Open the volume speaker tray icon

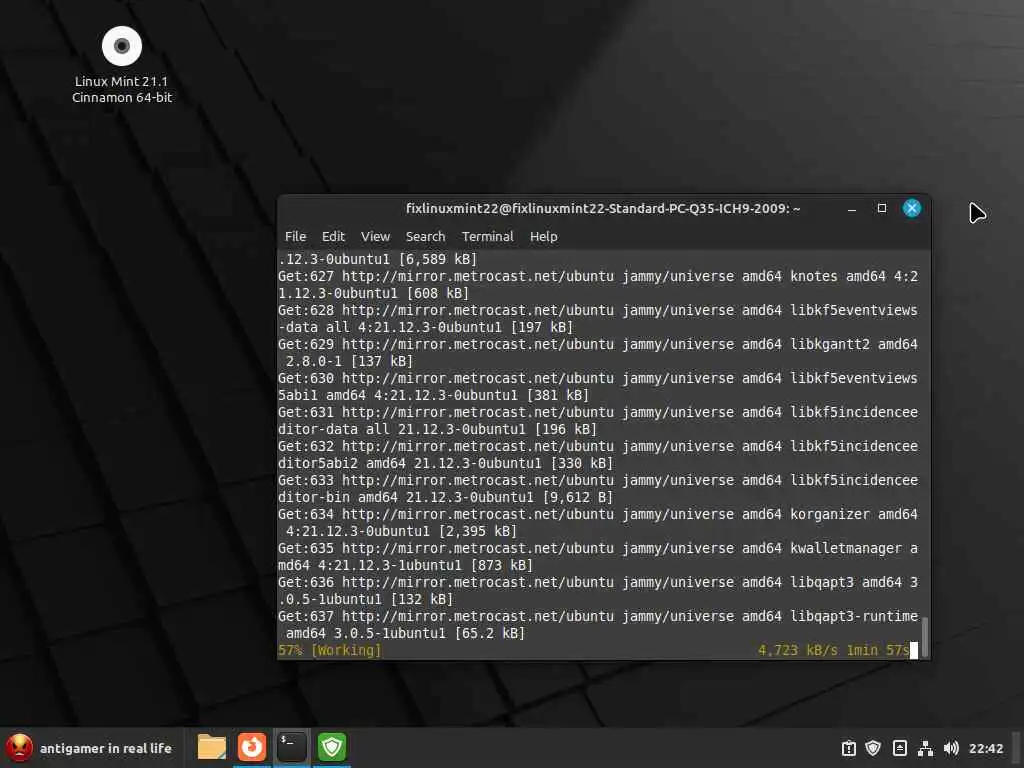[951, 748]
